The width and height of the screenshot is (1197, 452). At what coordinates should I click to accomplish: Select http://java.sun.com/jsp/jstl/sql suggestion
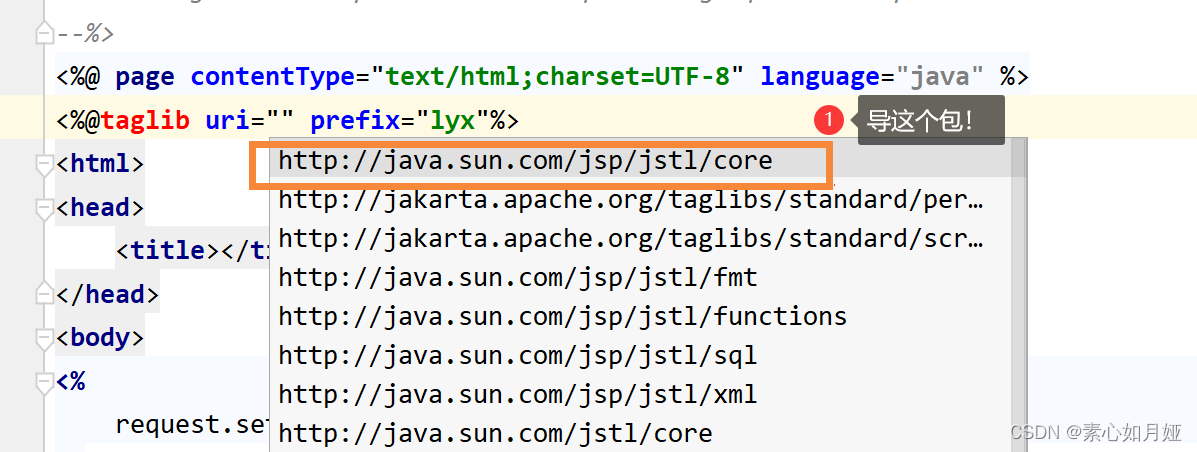[640, 356]
